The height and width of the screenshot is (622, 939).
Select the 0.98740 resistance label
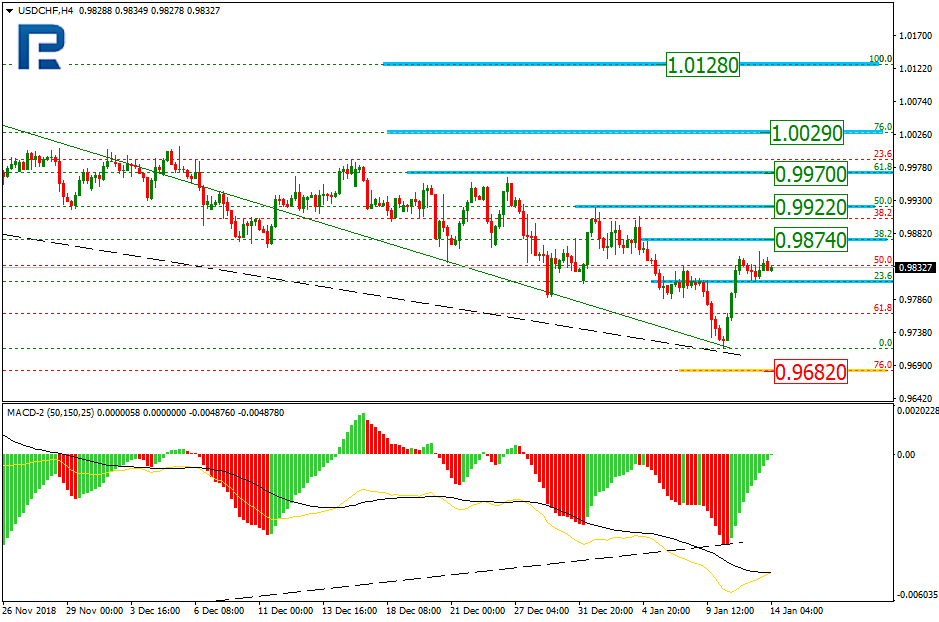point(811,240)
